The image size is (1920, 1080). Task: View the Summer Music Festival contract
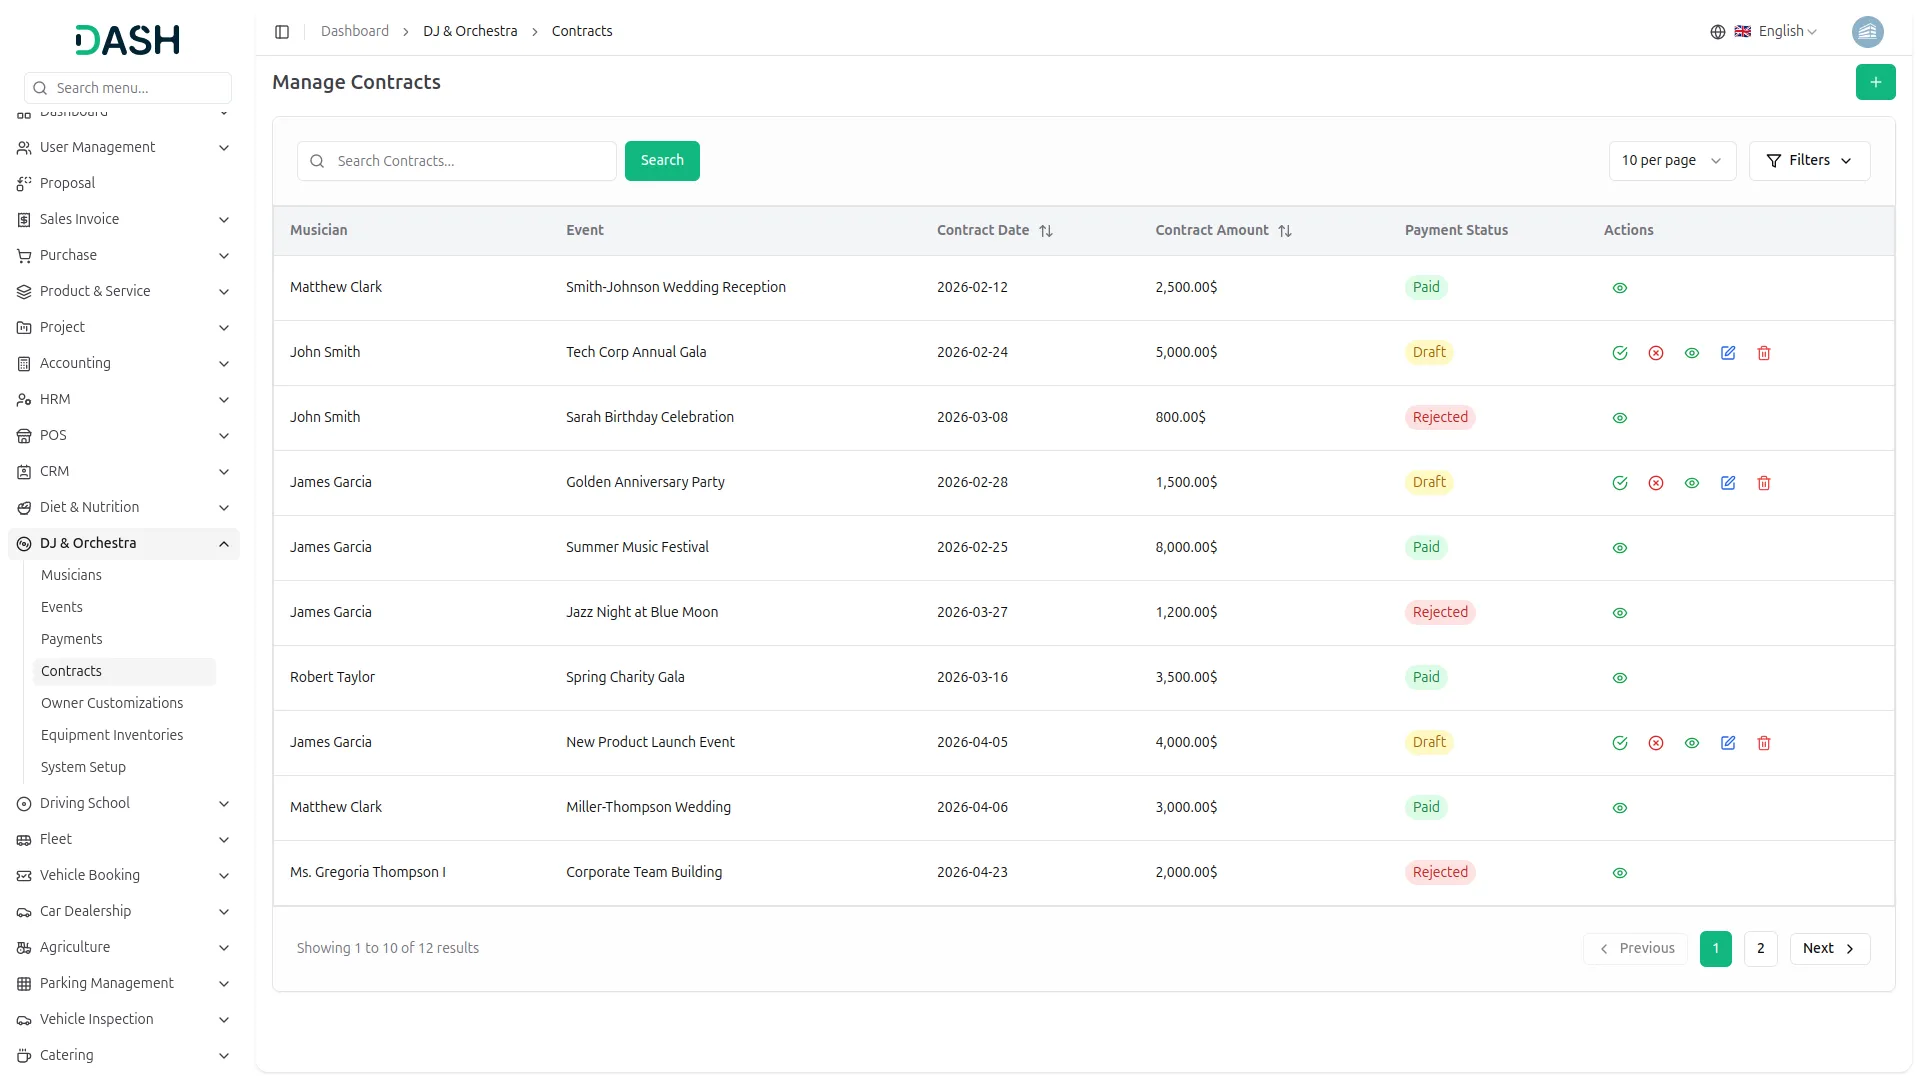(1620, 548)
